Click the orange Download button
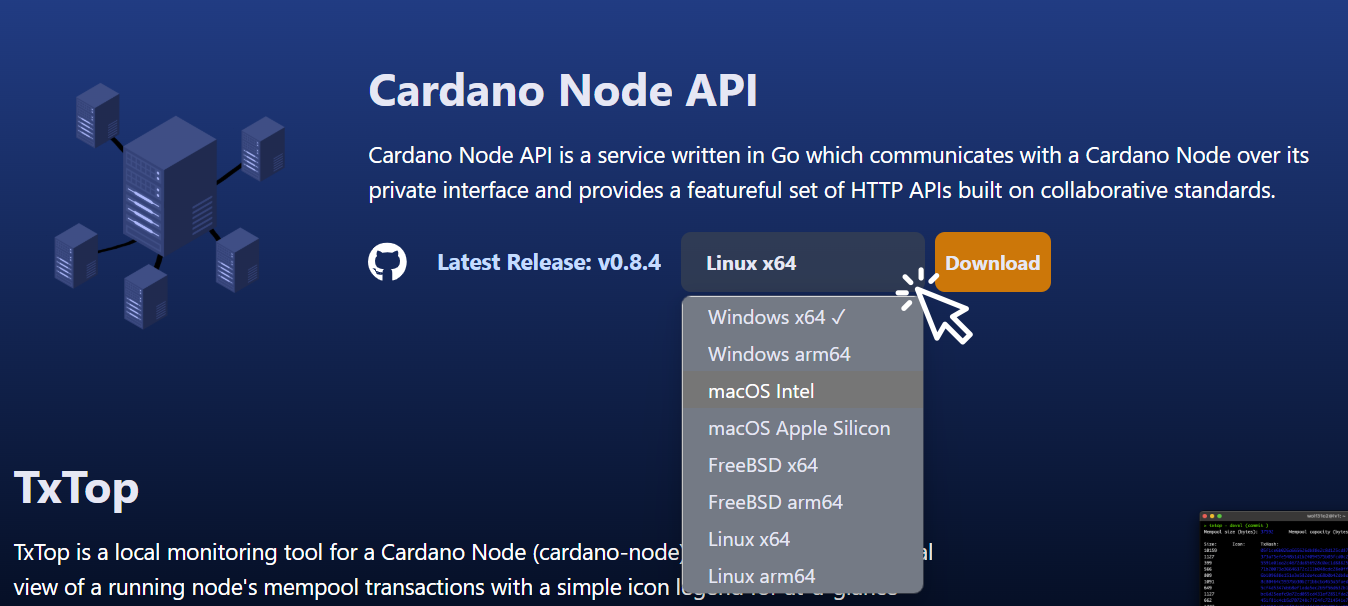 (992, 262)
